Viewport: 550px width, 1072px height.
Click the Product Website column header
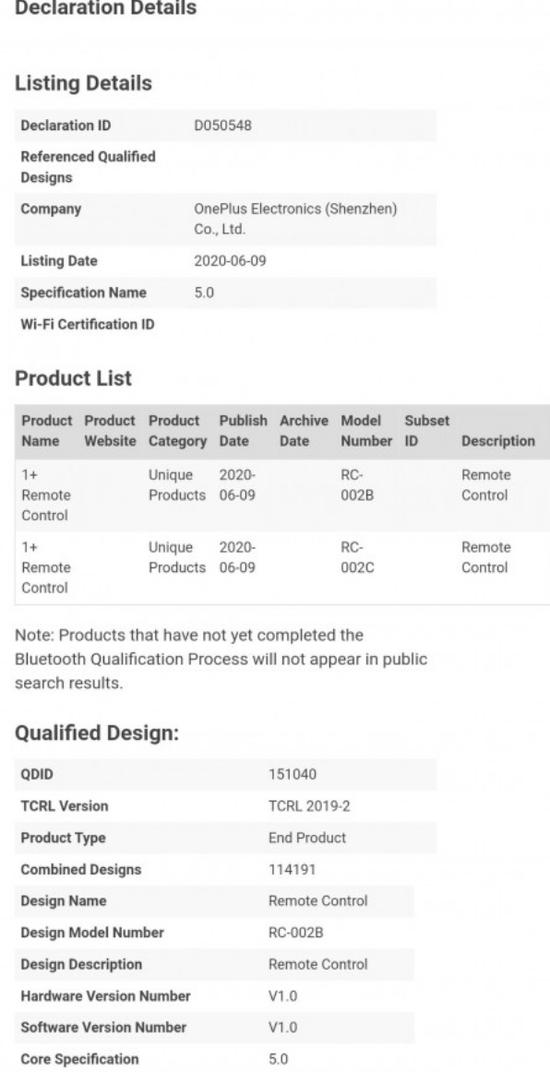click(x=109, y=431)
